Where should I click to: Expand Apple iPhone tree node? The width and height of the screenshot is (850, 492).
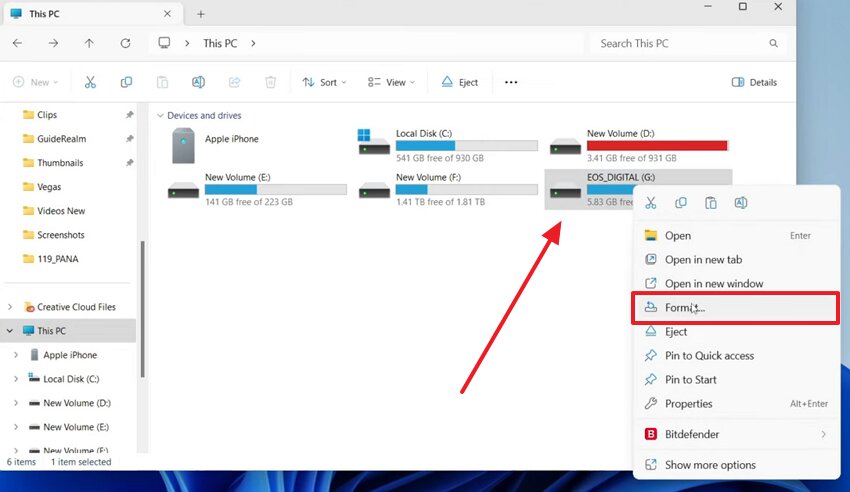(16, 355)
